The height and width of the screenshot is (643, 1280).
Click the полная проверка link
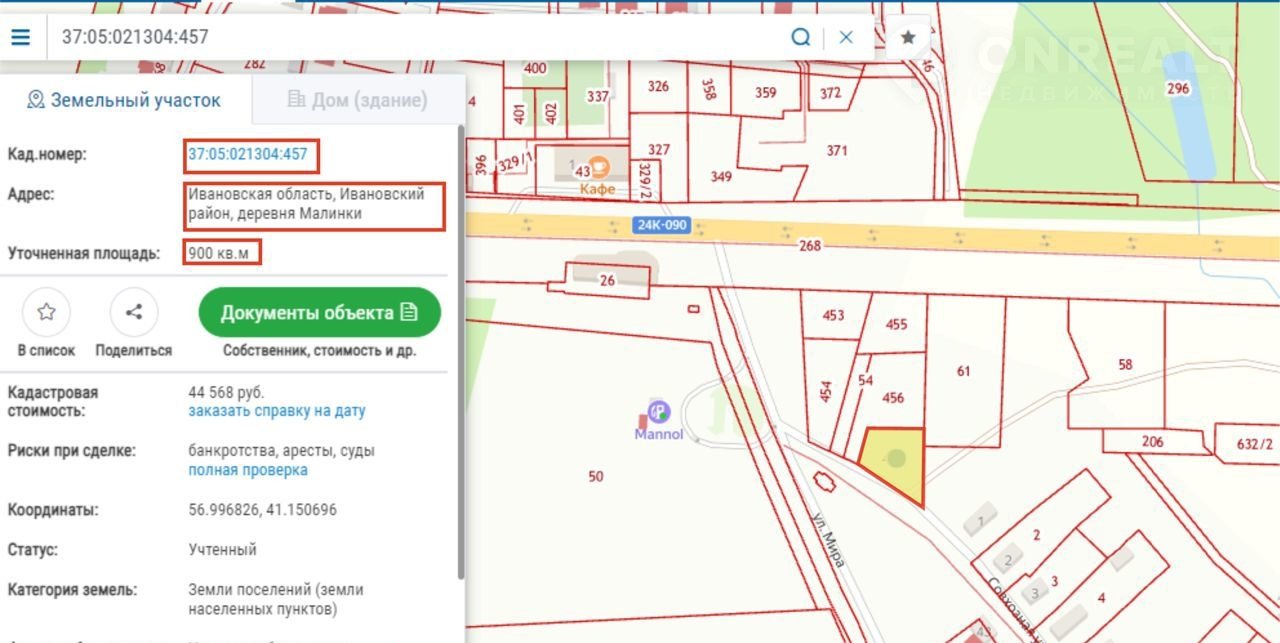click(x=248, y=470)
